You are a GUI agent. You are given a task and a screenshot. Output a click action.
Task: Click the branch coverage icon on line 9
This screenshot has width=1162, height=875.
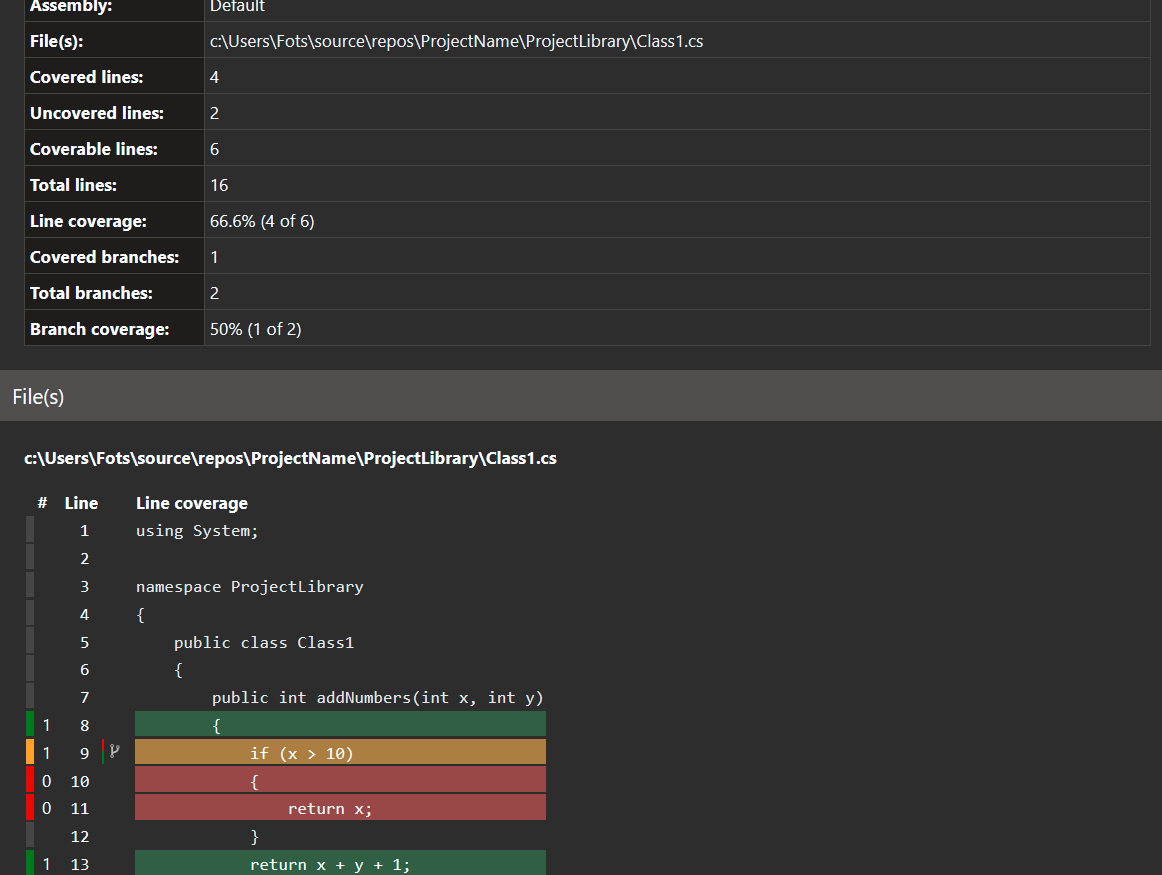pyautogui.click(x=114, y=751)
